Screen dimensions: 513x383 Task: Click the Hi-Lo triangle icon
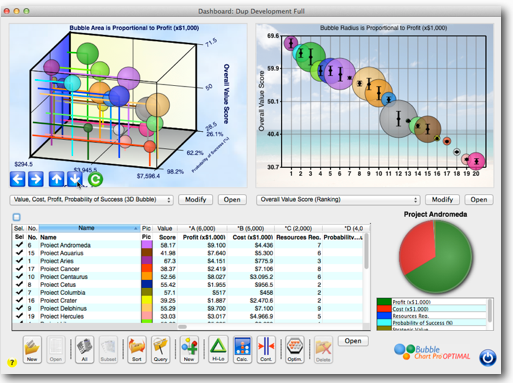click(x=218, y=349)
